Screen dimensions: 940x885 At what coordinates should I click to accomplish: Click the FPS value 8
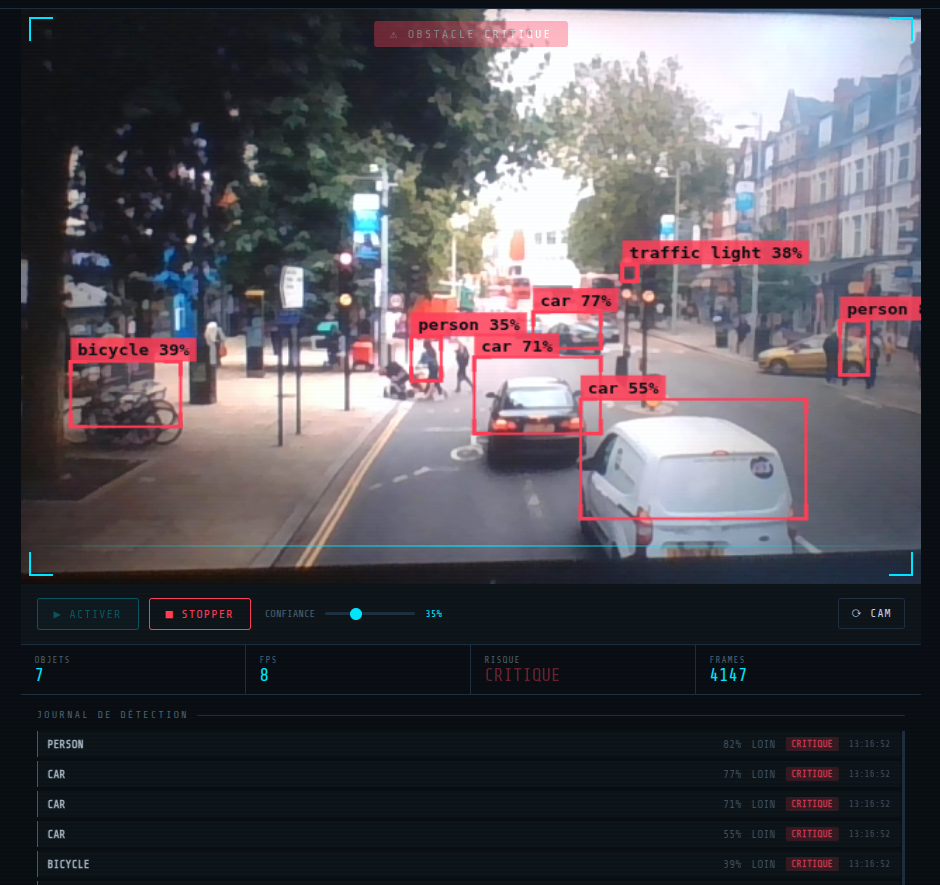tap(264, 675)
